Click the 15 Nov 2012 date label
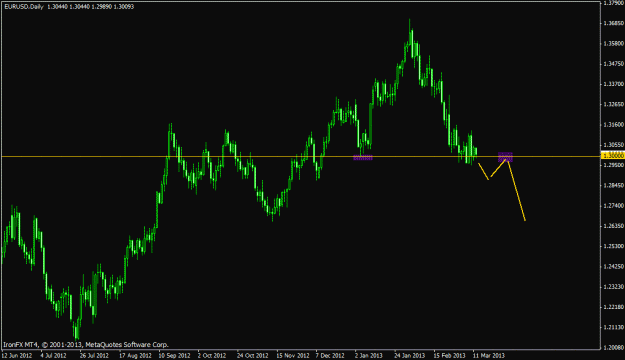The image size is (625, 360). pyautogui.click(x=293, y=355)
